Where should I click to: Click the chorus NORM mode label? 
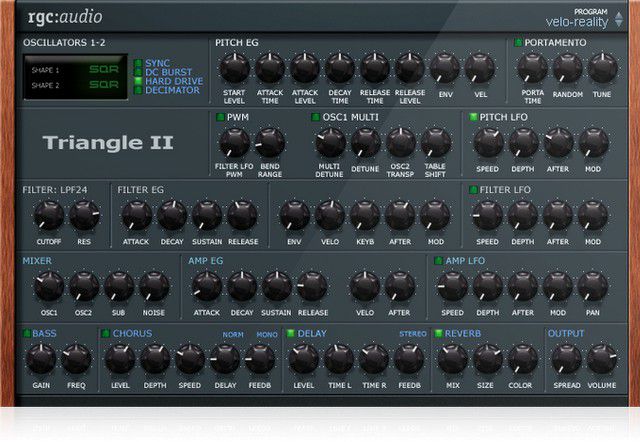(x=233, y=334)
